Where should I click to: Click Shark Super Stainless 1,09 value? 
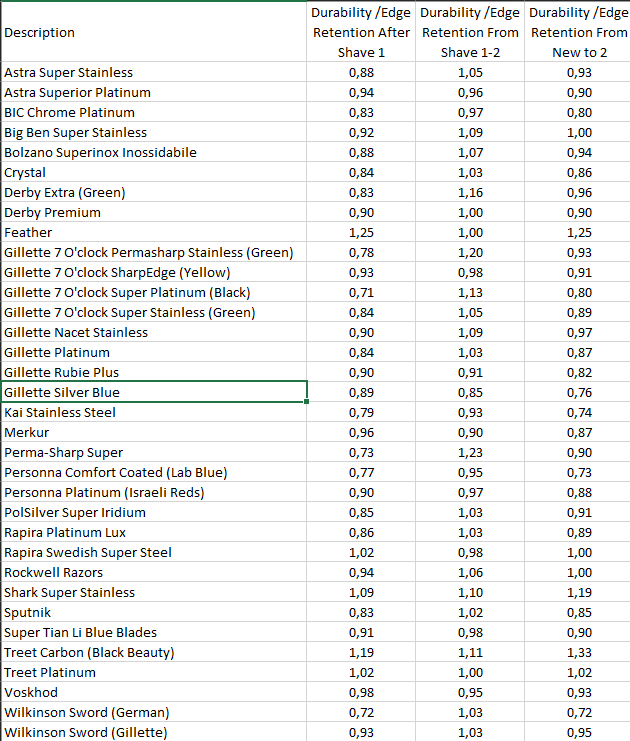click(361, 593)
